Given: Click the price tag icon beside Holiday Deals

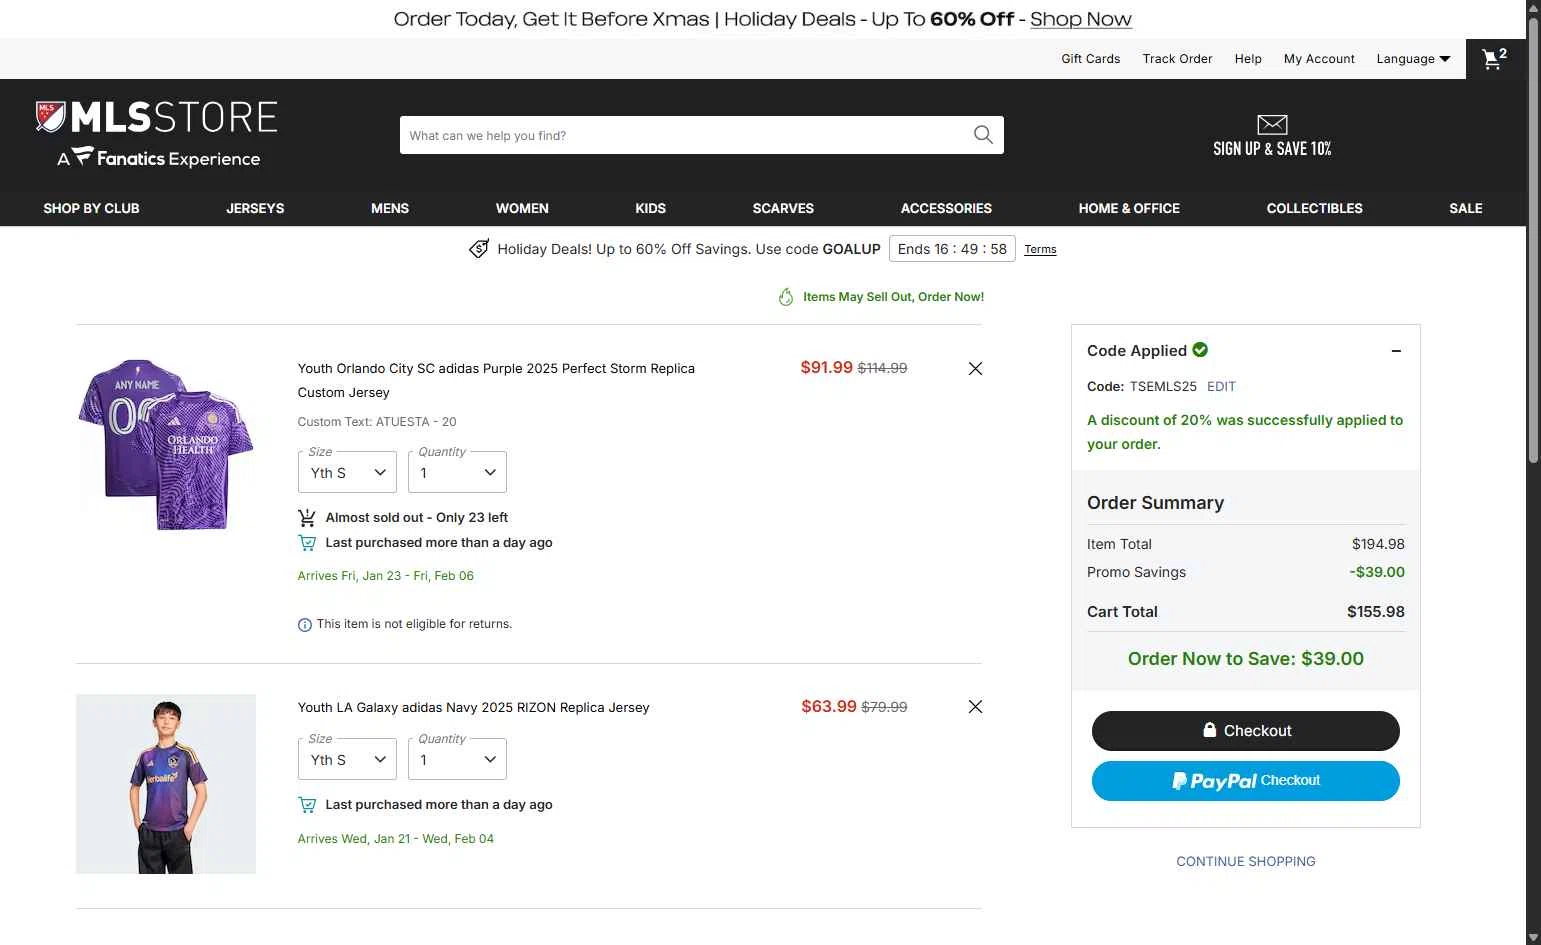Looking at the screenshot, I should 480,249.
